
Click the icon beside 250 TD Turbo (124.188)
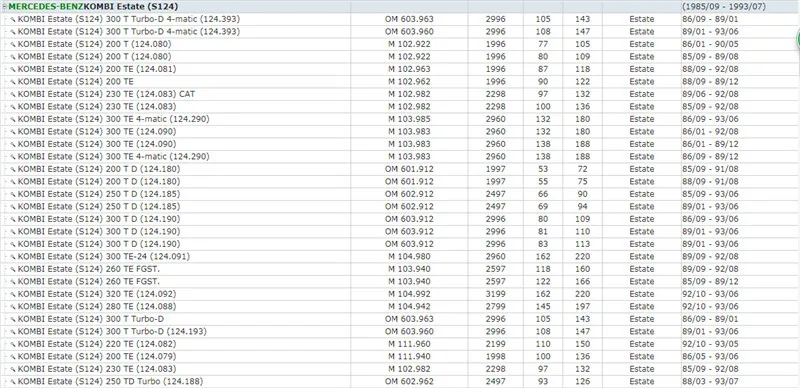(x=13, y=381)
